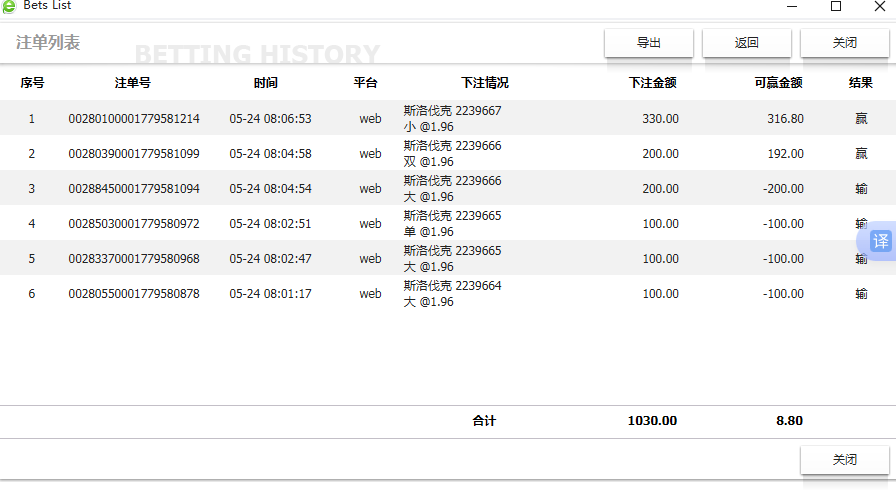The width and height of the screenshot is (896, 494).
Task: Click time 05-24 08:02:51
Action: click(x=270, y=224)
